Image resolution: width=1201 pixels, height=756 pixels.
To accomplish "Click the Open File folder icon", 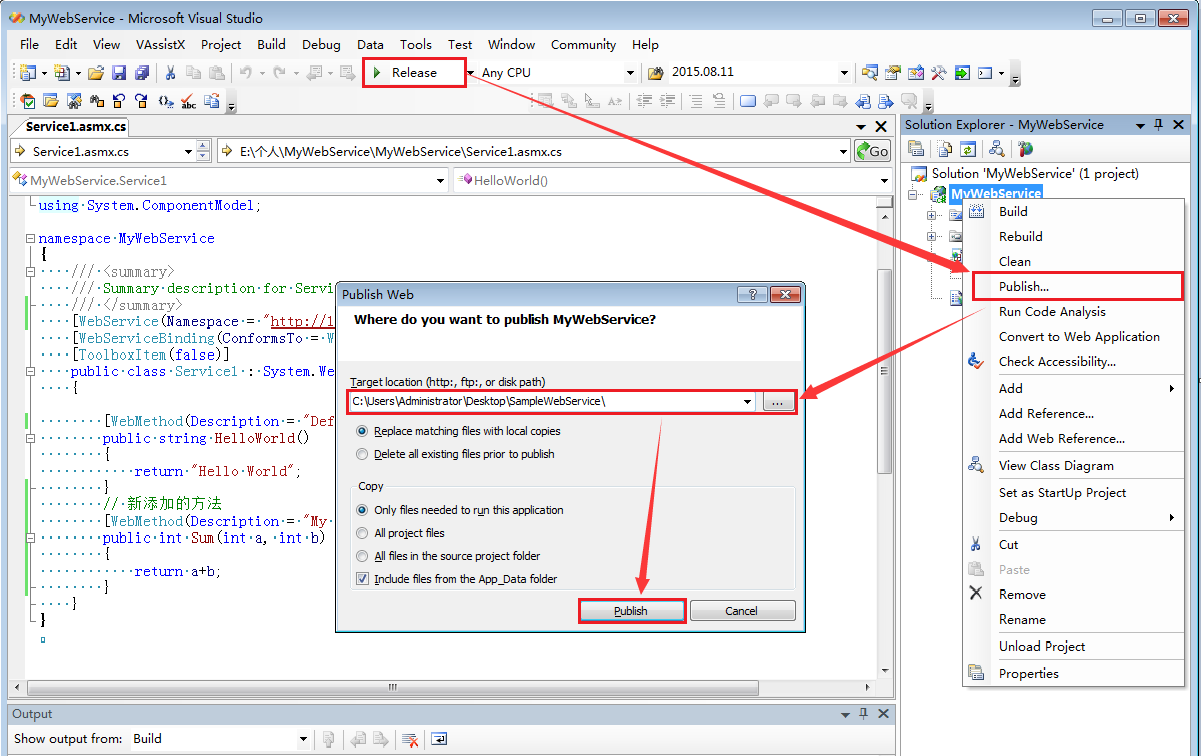I will [x=95, y=73].
